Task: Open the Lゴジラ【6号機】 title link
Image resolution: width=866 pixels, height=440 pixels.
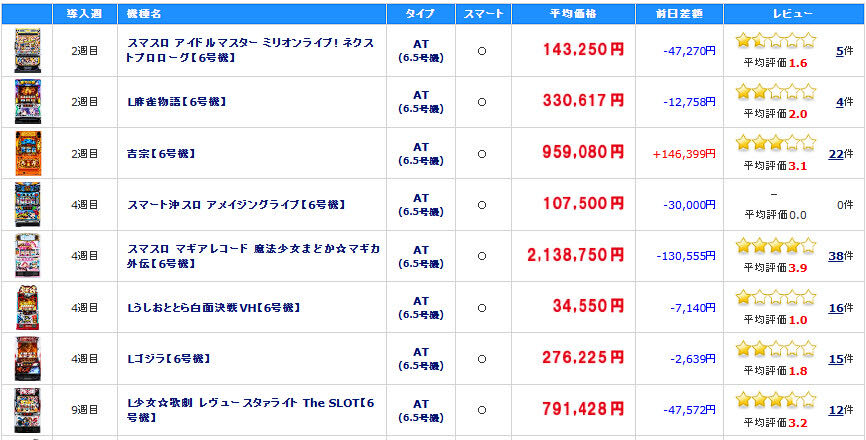Action: 168,359
